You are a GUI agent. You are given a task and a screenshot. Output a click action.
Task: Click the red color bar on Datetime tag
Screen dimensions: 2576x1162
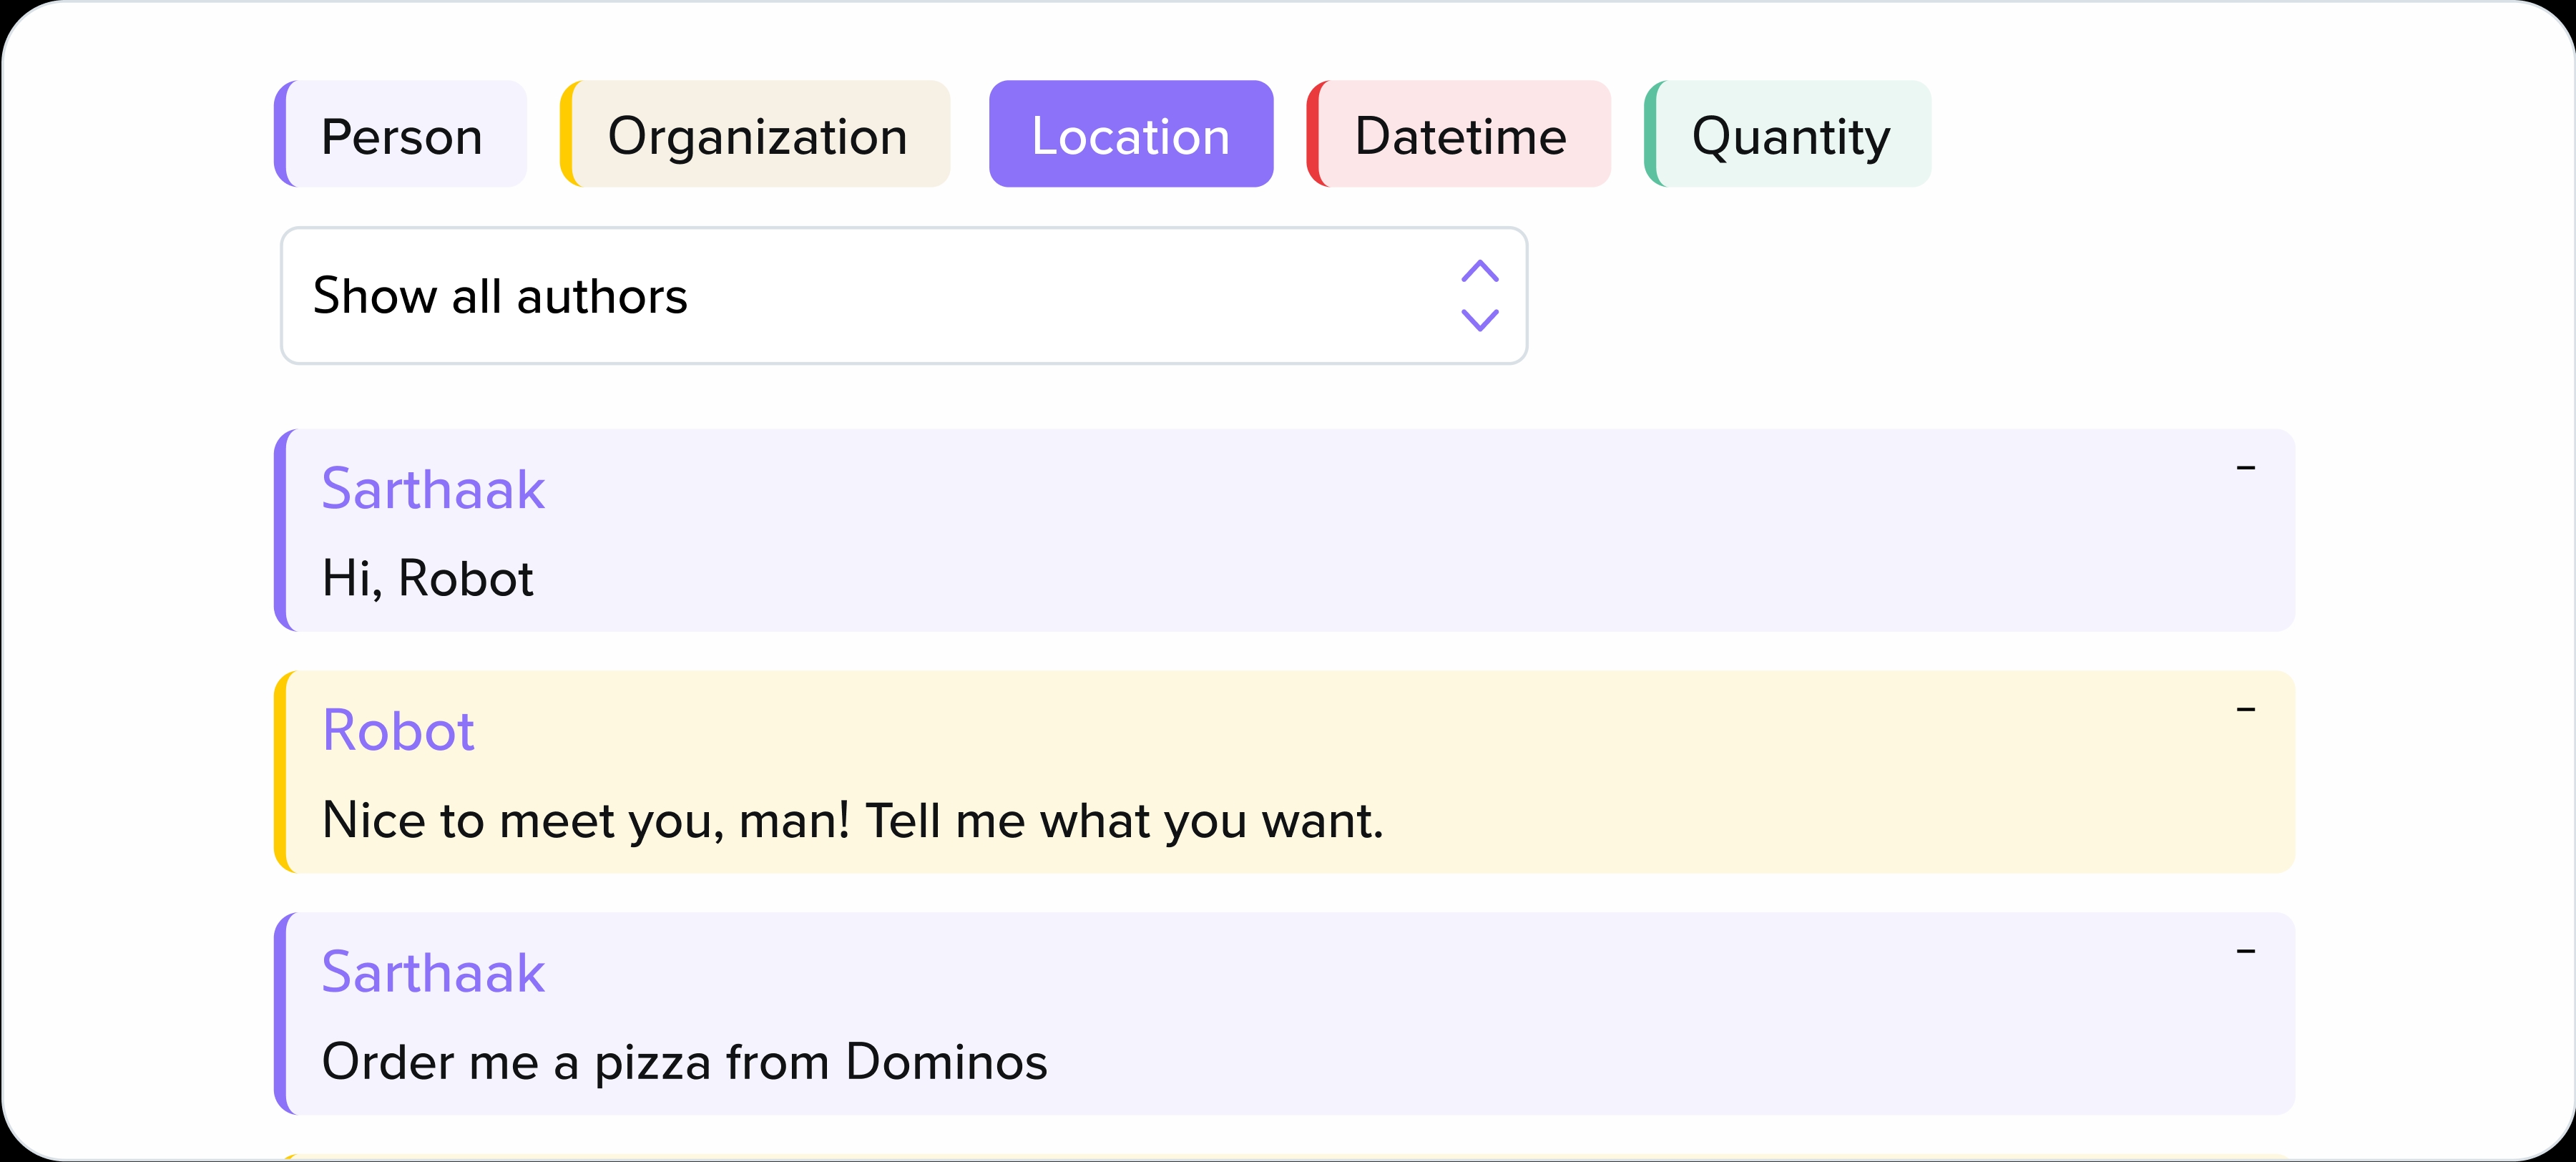point(1314,135)
